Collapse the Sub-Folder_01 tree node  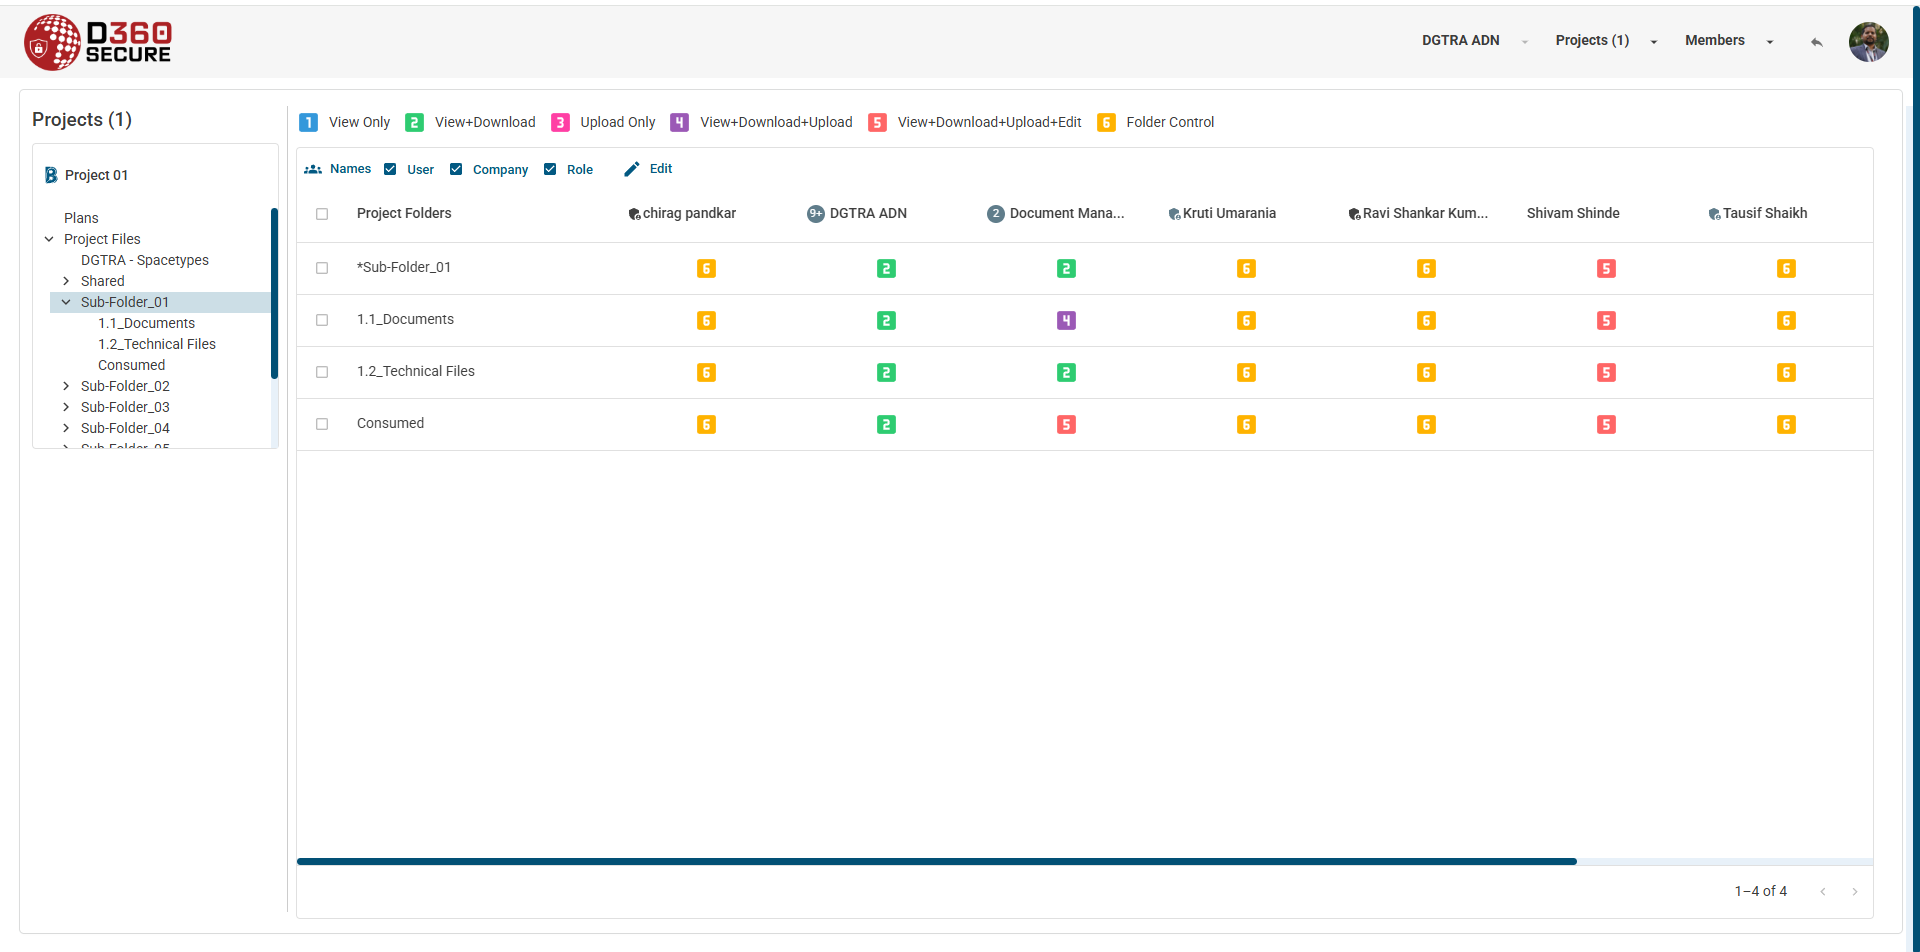66,302
